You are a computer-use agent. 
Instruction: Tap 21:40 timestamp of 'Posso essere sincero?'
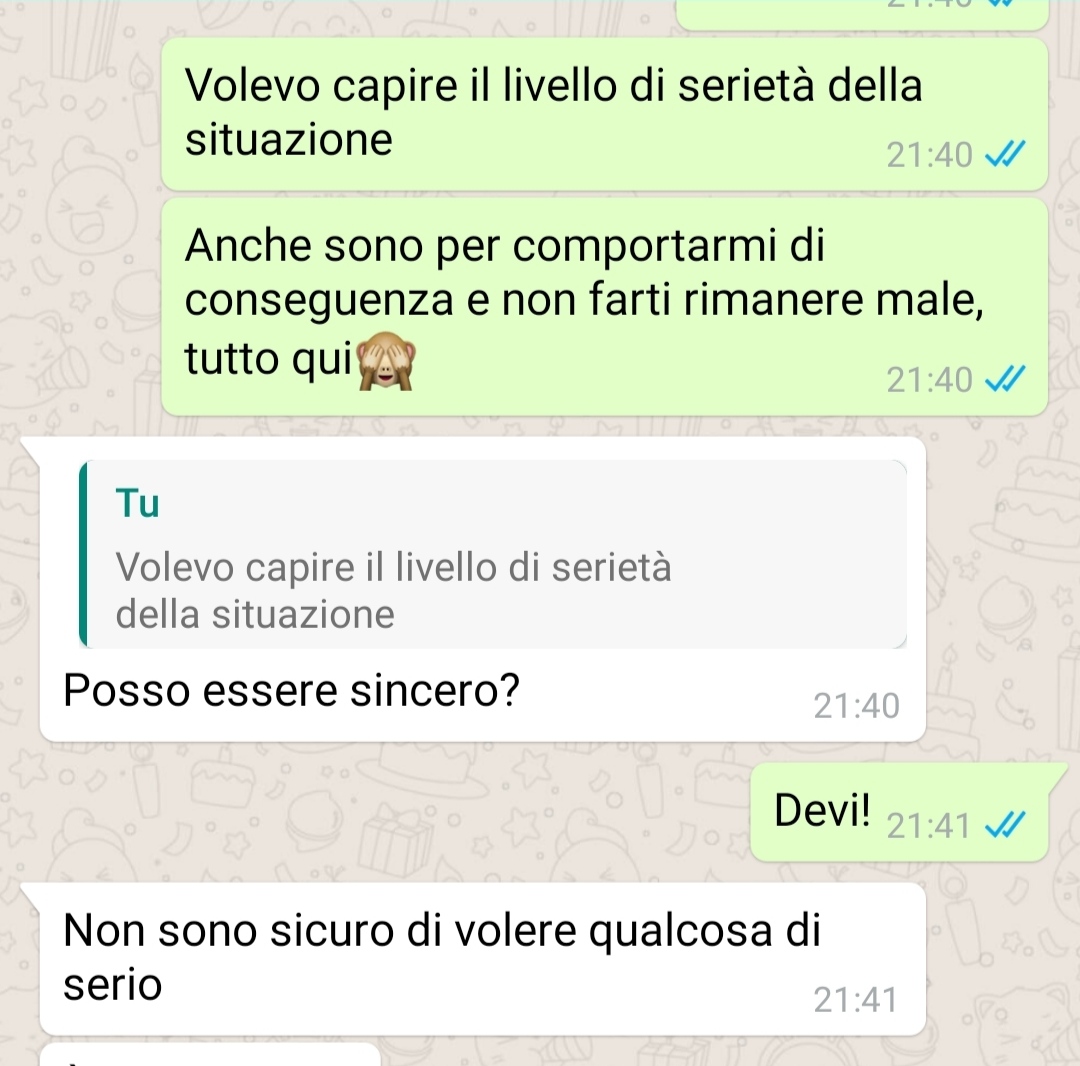856,706
